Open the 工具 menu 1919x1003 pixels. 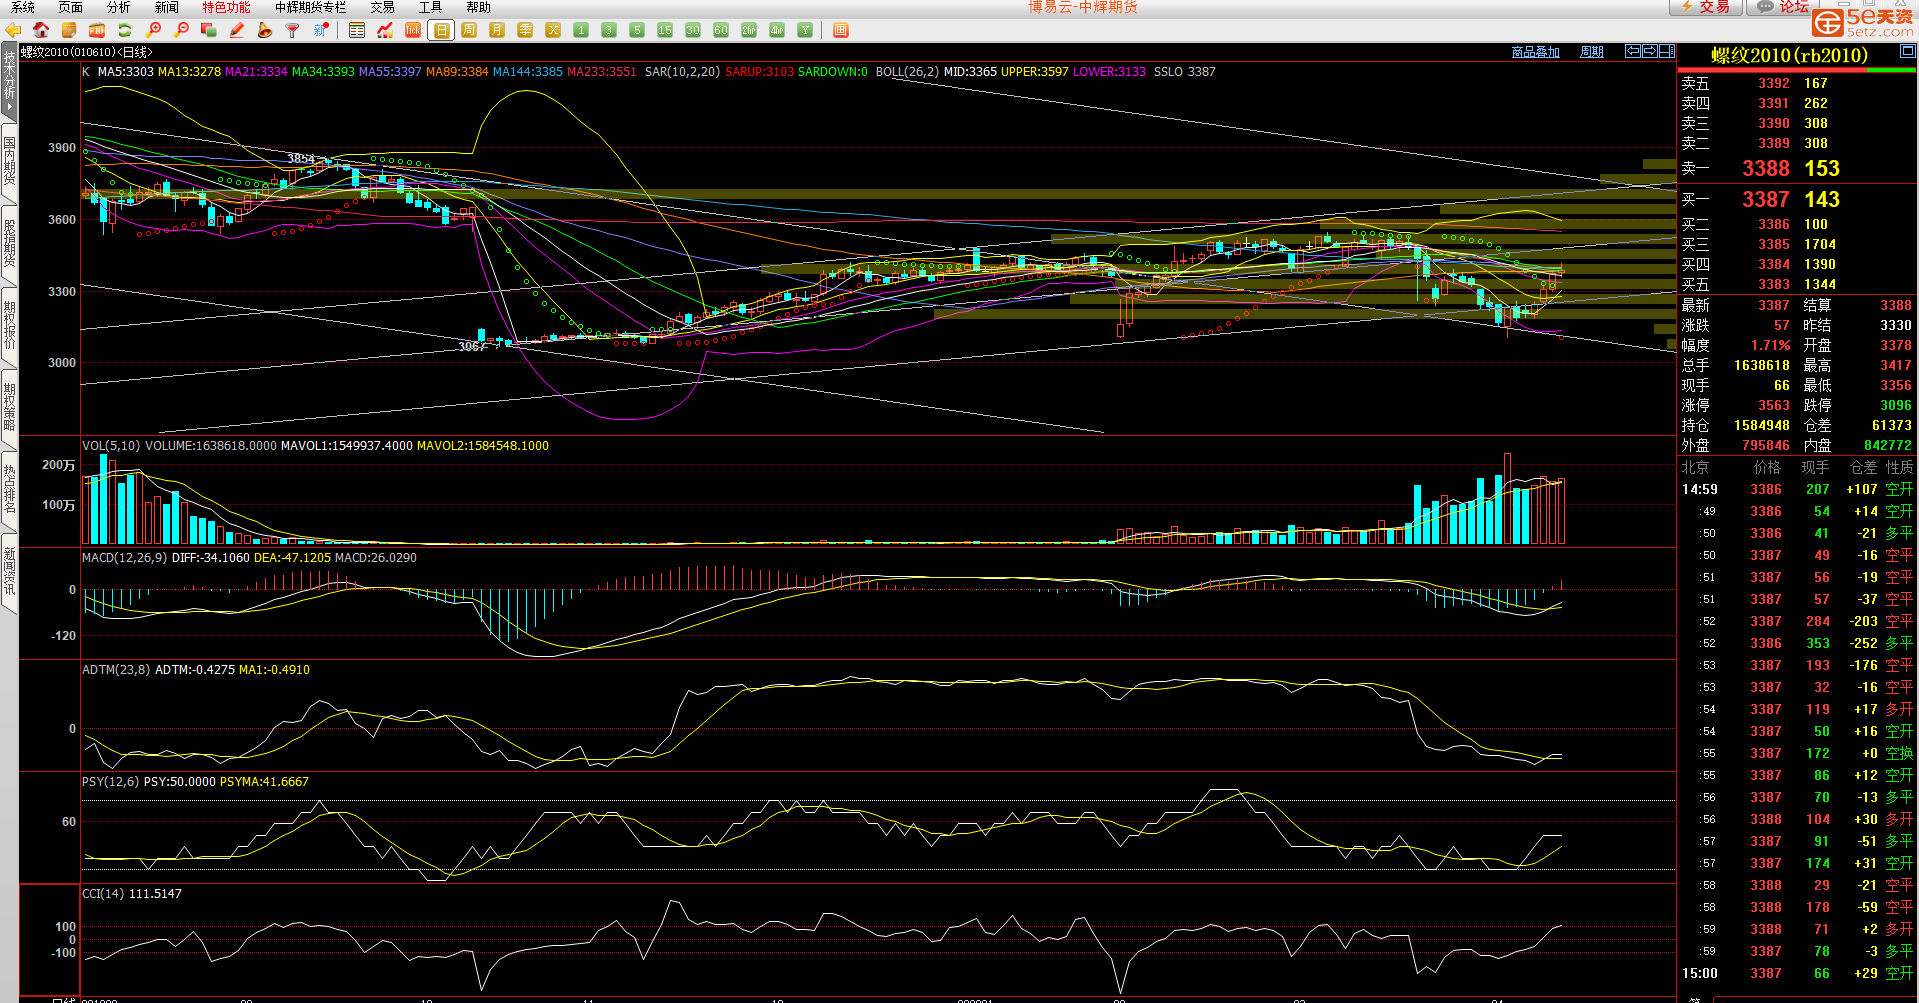tap(430, 7)
